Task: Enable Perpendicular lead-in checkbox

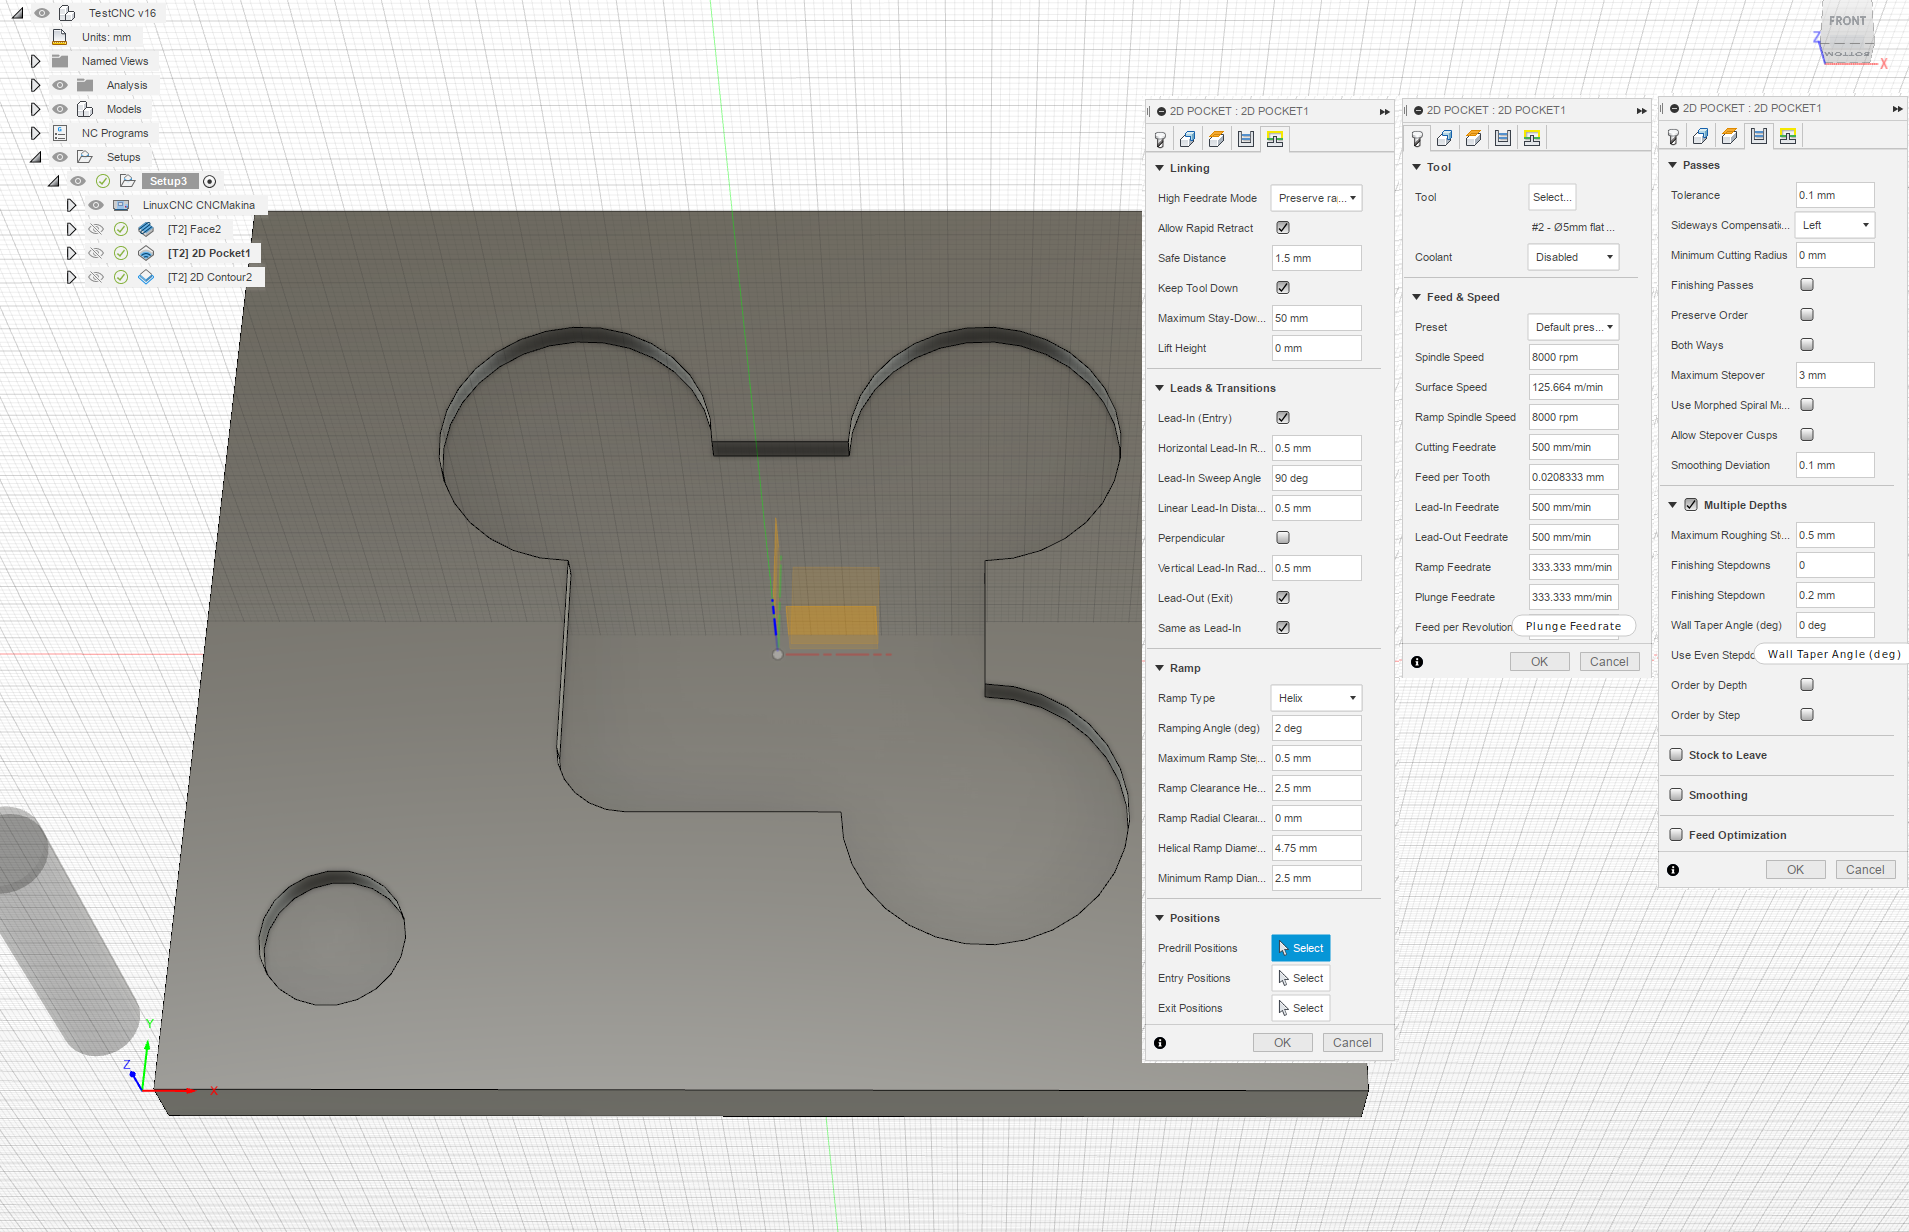Action: (x=1283, y=538)
